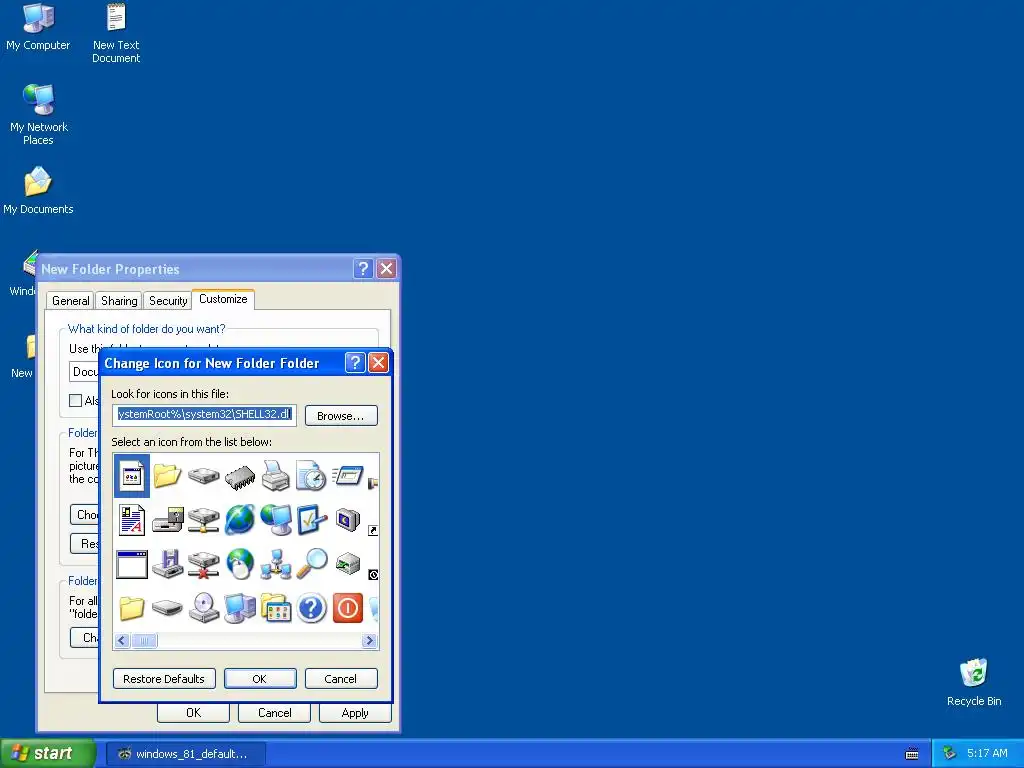
Task: Close the Change Icon dialog with X
Action: 379,362
